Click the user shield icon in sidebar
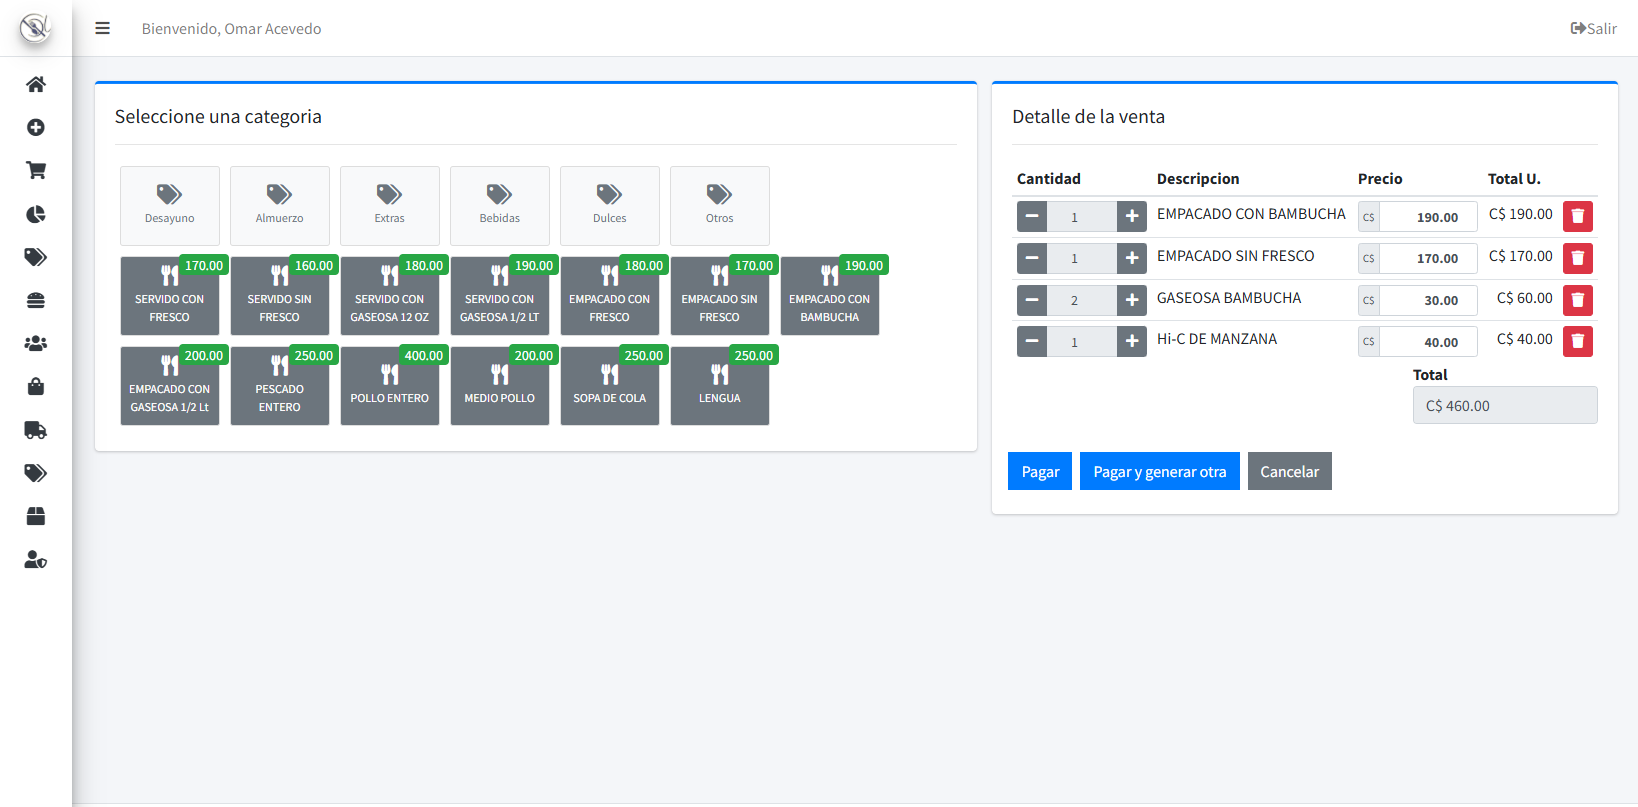 click(x=36, y=559)
